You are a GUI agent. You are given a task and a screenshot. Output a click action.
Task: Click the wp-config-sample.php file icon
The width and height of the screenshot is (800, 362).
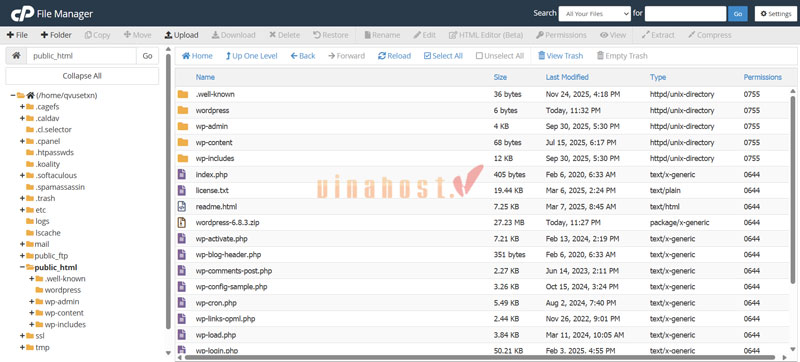click(182, 287)
